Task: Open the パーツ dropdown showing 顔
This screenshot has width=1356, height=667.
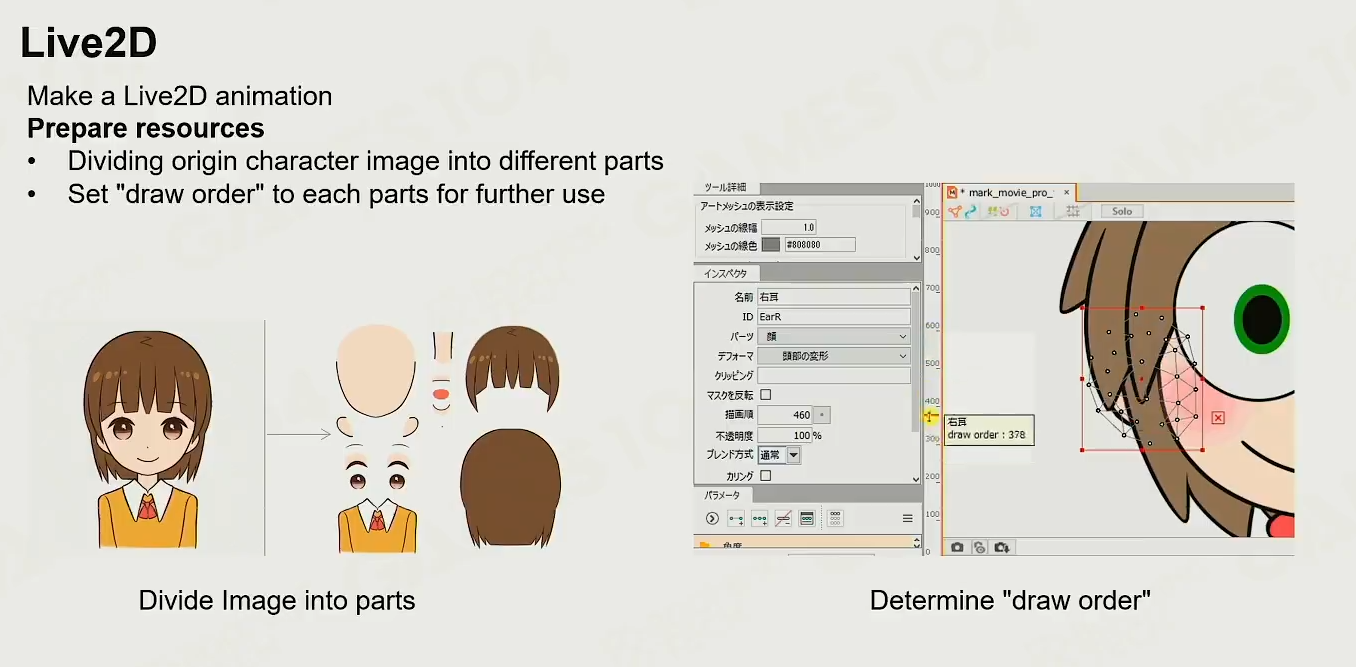Action: click(x=834, y=336)
